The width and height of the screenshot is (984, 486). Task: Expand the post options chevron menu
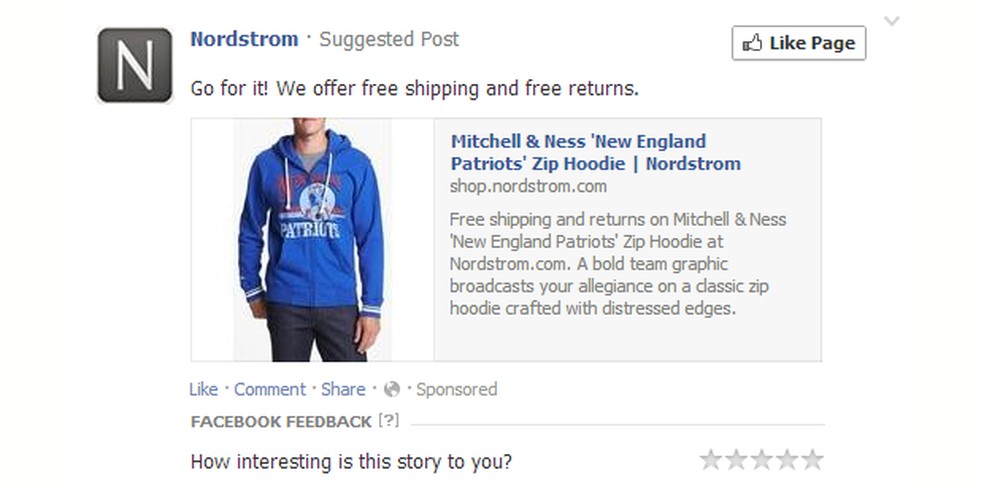pos(892,21)
